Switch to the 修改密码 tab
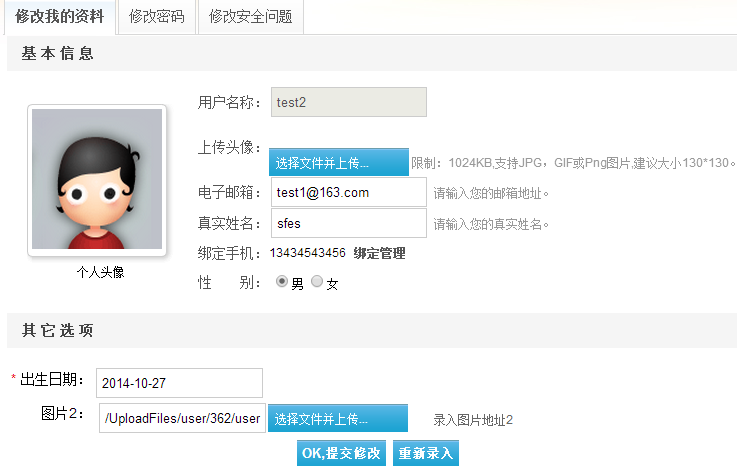The width and height of the screenshot is (737, 474). point(157,17)
